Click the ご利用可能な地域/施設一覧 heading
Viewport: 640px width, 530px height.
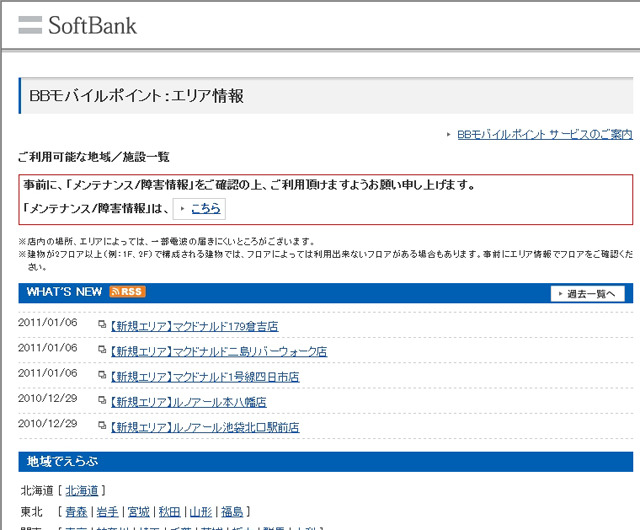[x=93, y=157]
